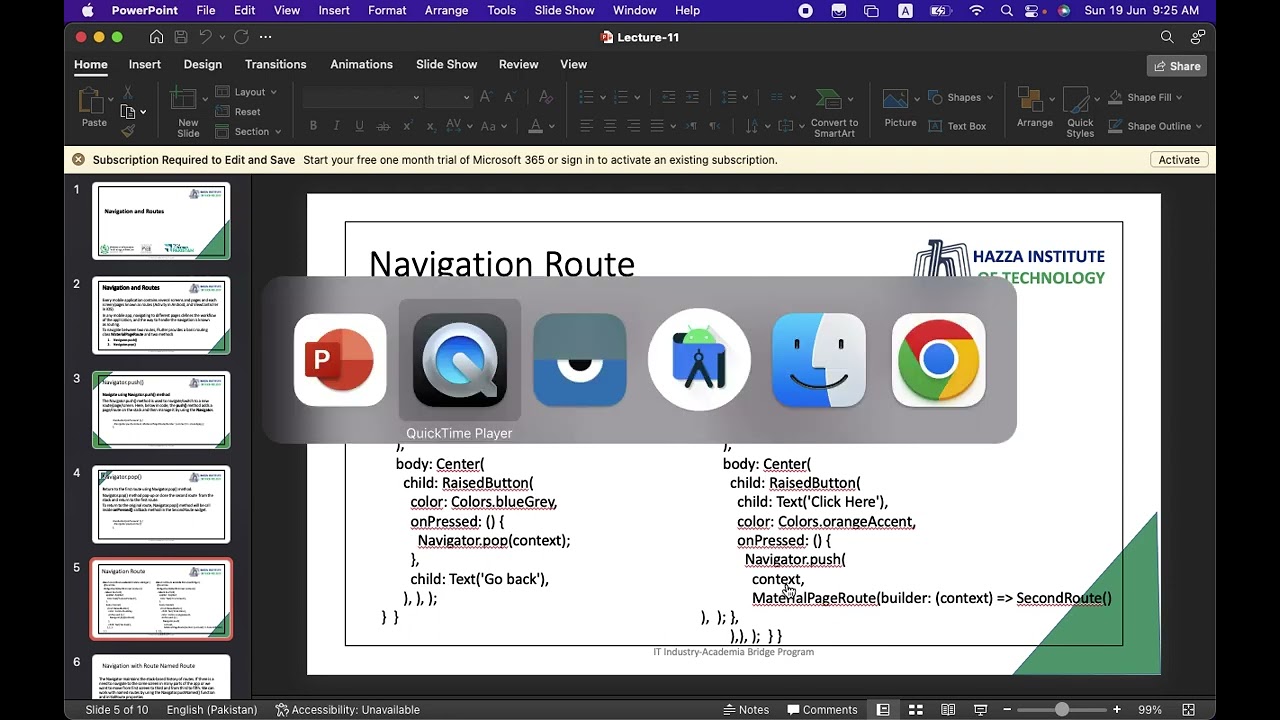Click the search magnifier in PowerPoint title bar
The width and height of the screenshot is (1280, 720).
coord(1167,37)
